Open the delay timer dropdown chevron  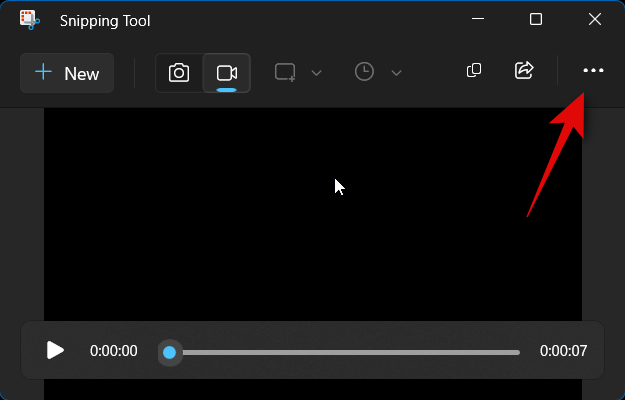click(x=397, y=73)
